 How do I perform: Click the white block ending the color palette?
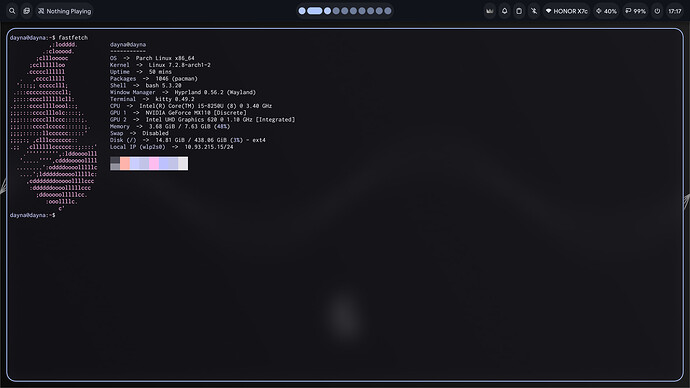click(183, 163)
